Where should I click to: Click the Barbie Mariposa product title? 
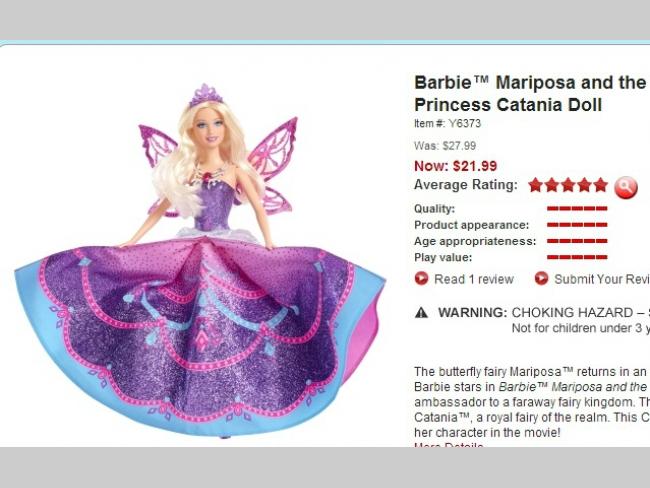click(532, 94)
